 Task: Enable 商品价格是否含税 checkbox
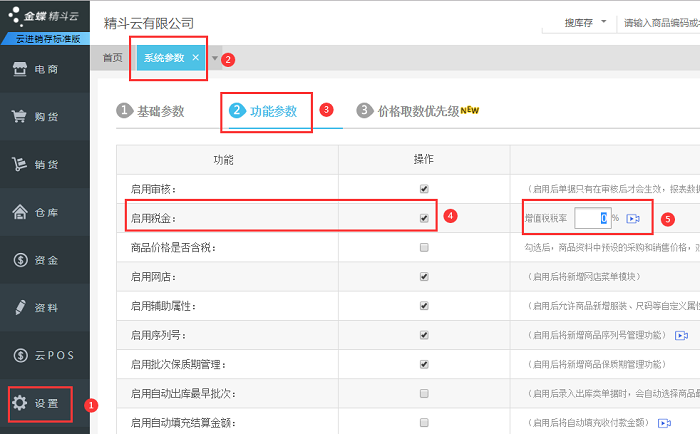pos(424,247)
